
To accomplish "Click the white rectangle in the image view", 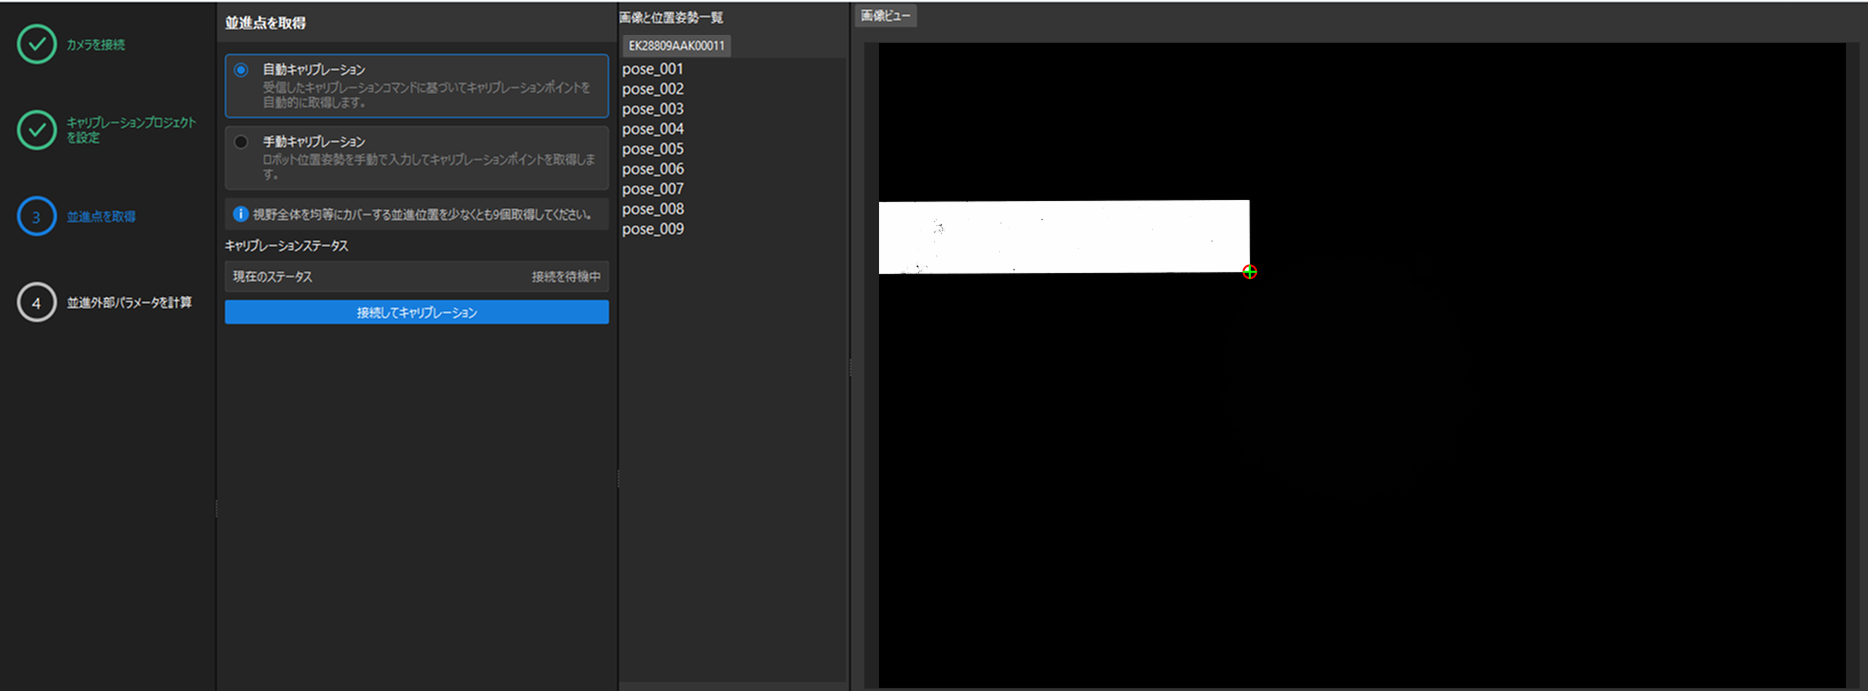I will pyautogui.click(x=1064, y=237).
